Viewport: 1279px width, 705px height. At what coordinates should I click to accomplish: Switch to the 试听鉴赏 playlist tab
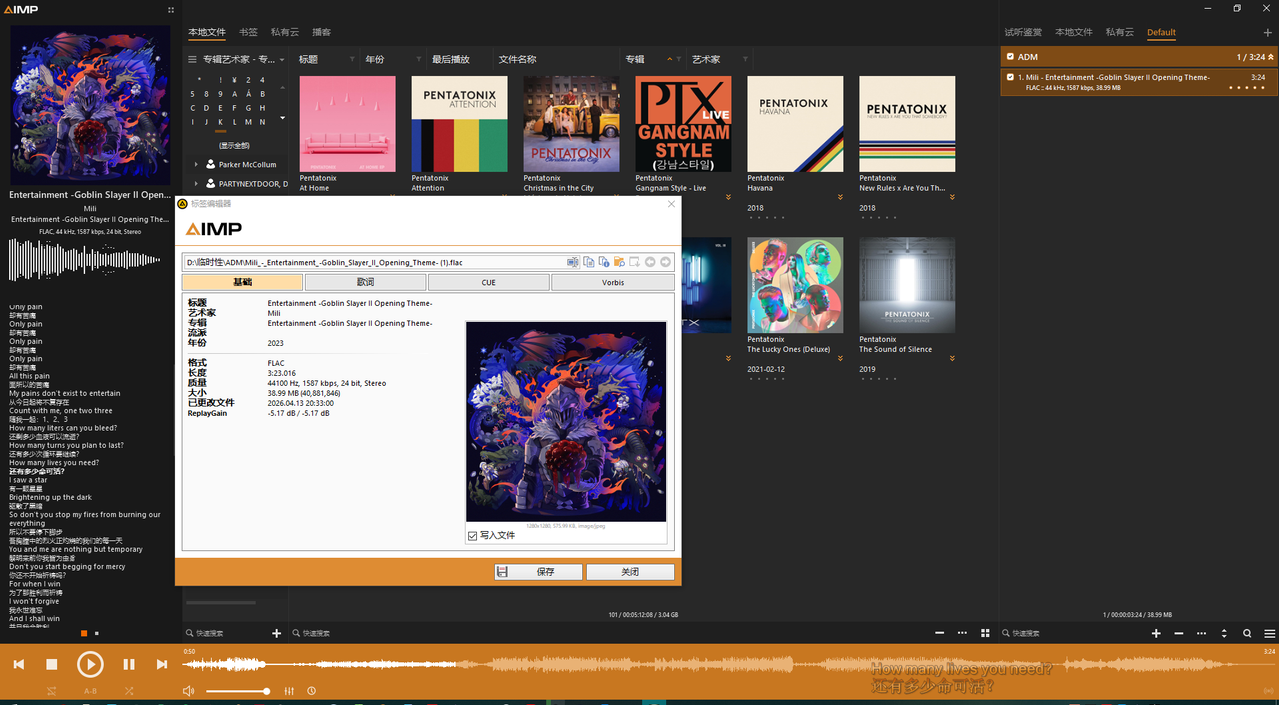1023,32
